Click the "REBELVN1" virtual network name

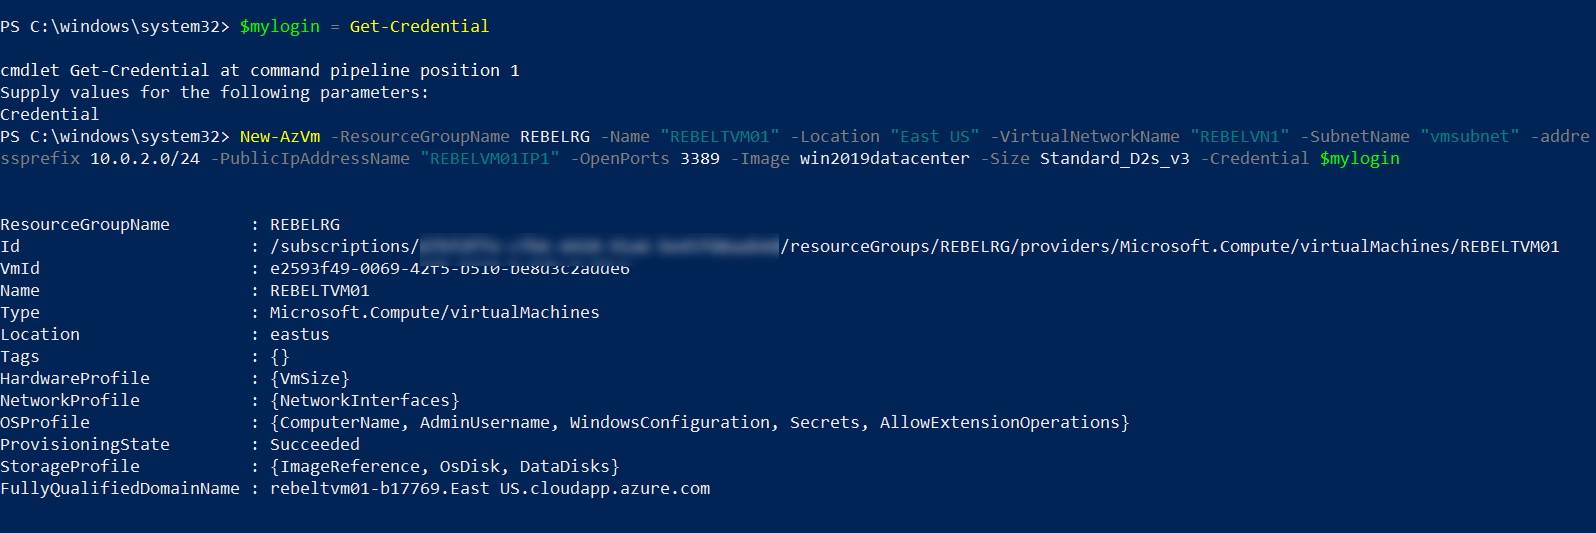(x=1239, y=136)
